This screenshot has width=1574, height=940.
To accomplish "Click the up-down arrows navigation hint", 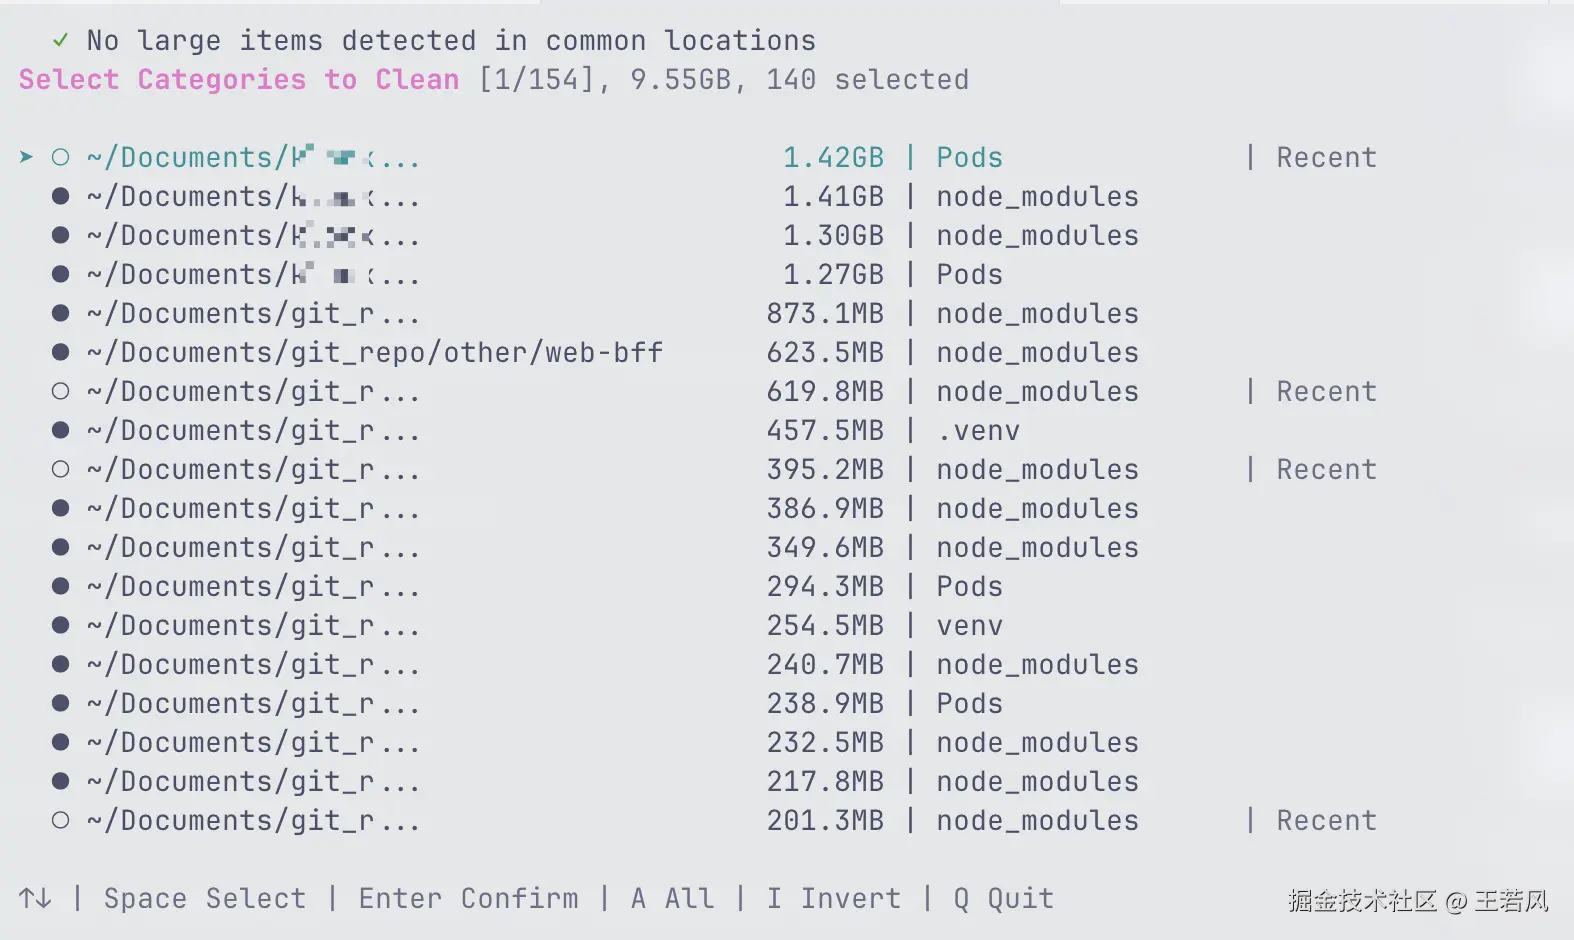I will [x=35, y=898].
